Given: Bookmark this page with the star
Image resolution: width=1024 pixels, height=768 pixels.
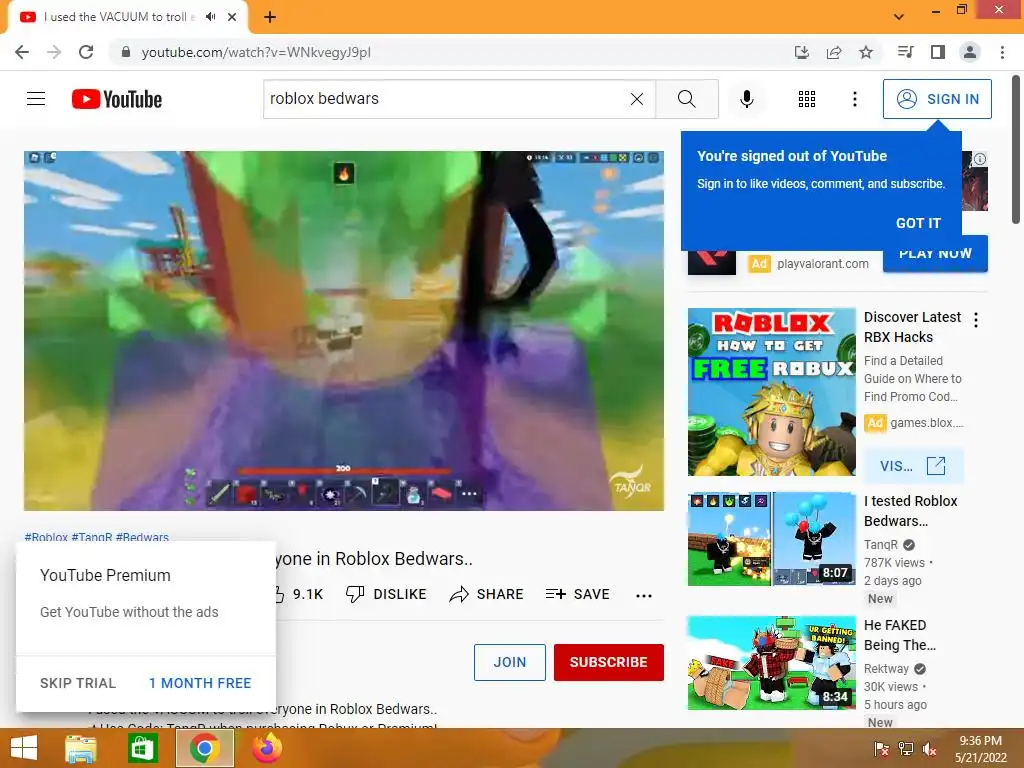Looking at the screenshot, I should pos(866,52).
